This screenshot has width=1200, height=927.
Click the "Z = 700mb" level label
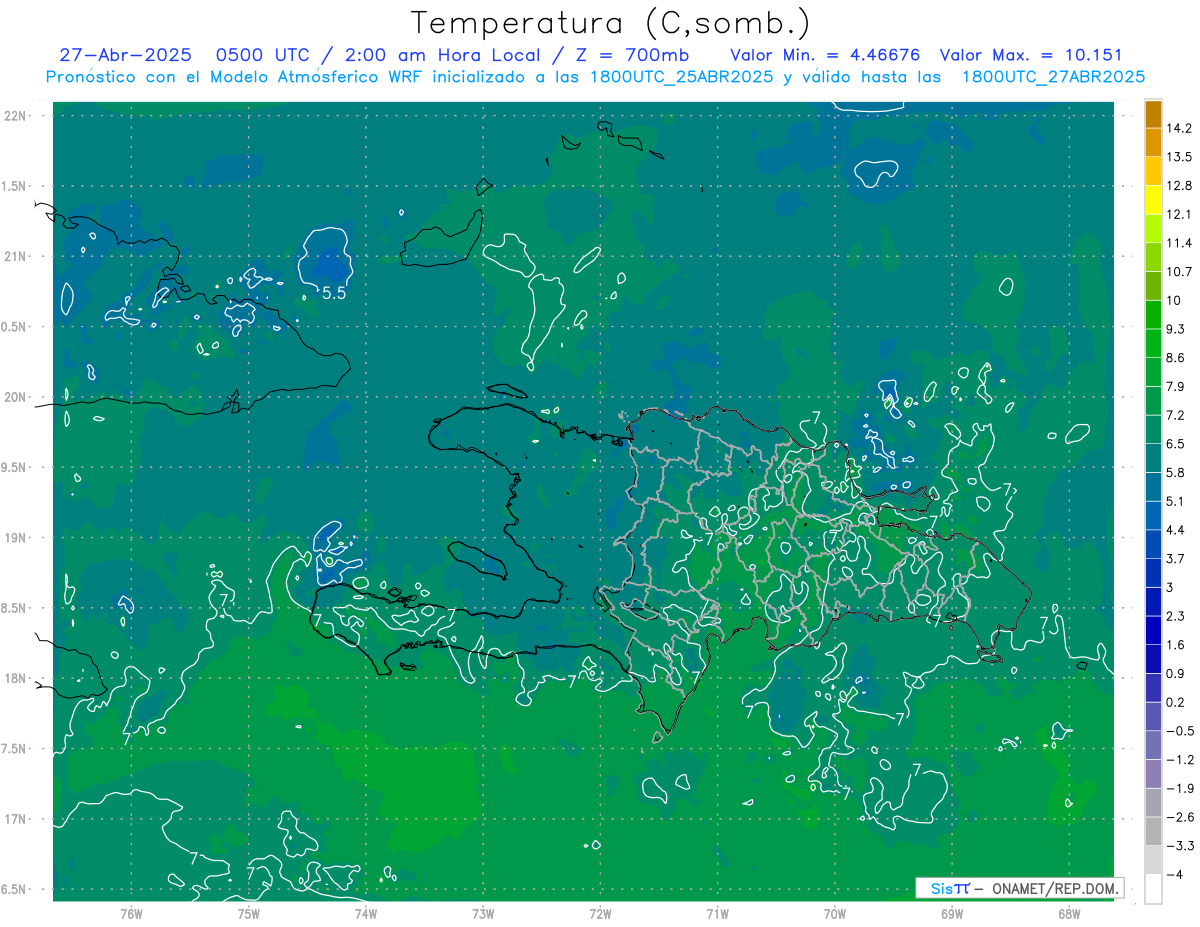(x=633, y=55)
